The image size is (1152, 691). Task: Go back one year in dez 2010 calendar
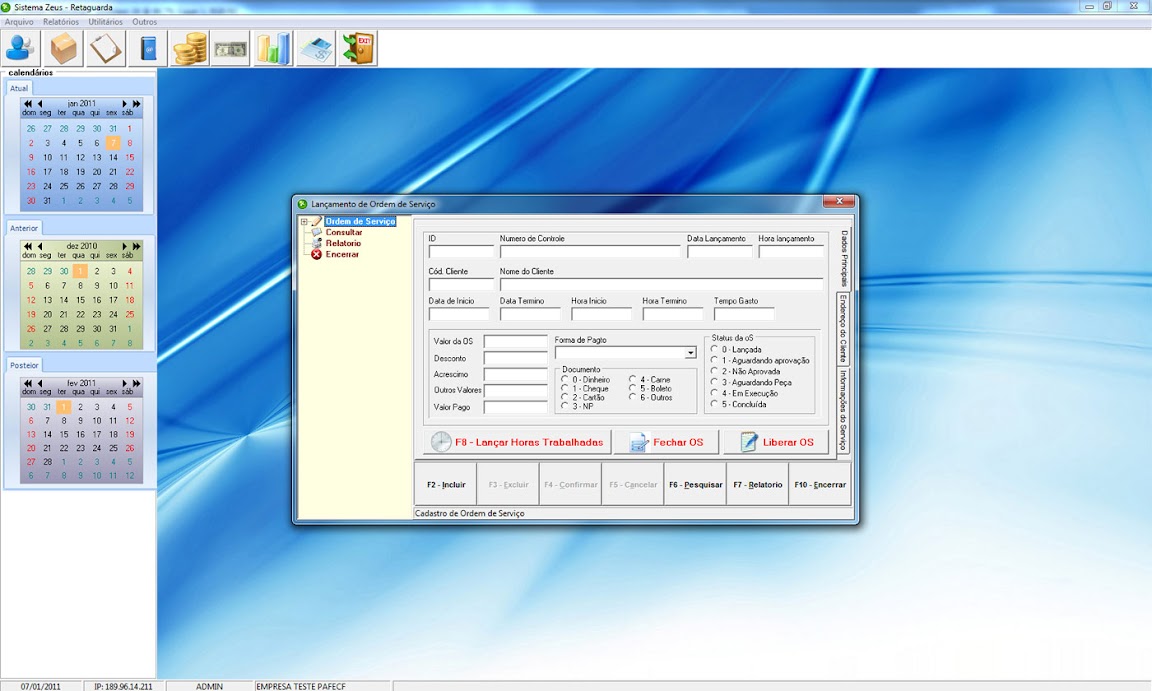click(28, 246)
